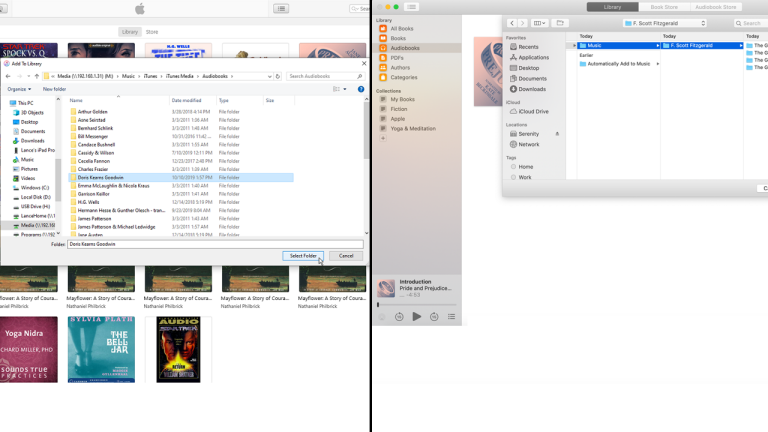This screenshot has height=432, width=768.
Task: Select Downloads in the Windows navigation tree
Action: click(x=32, y=141)
